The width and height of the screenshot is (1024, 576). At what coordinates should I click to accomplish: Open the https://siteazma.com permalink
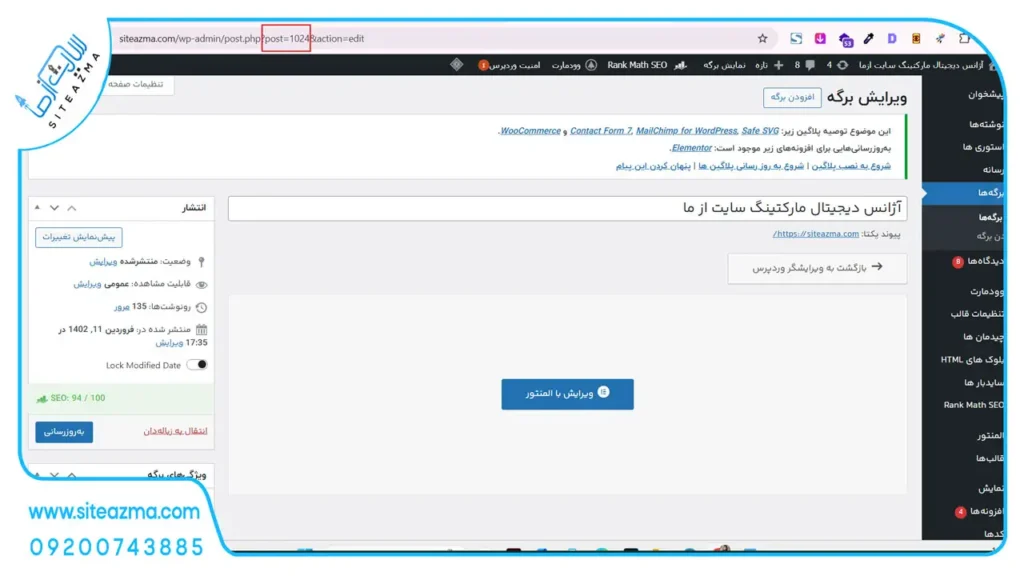[816, 234]
